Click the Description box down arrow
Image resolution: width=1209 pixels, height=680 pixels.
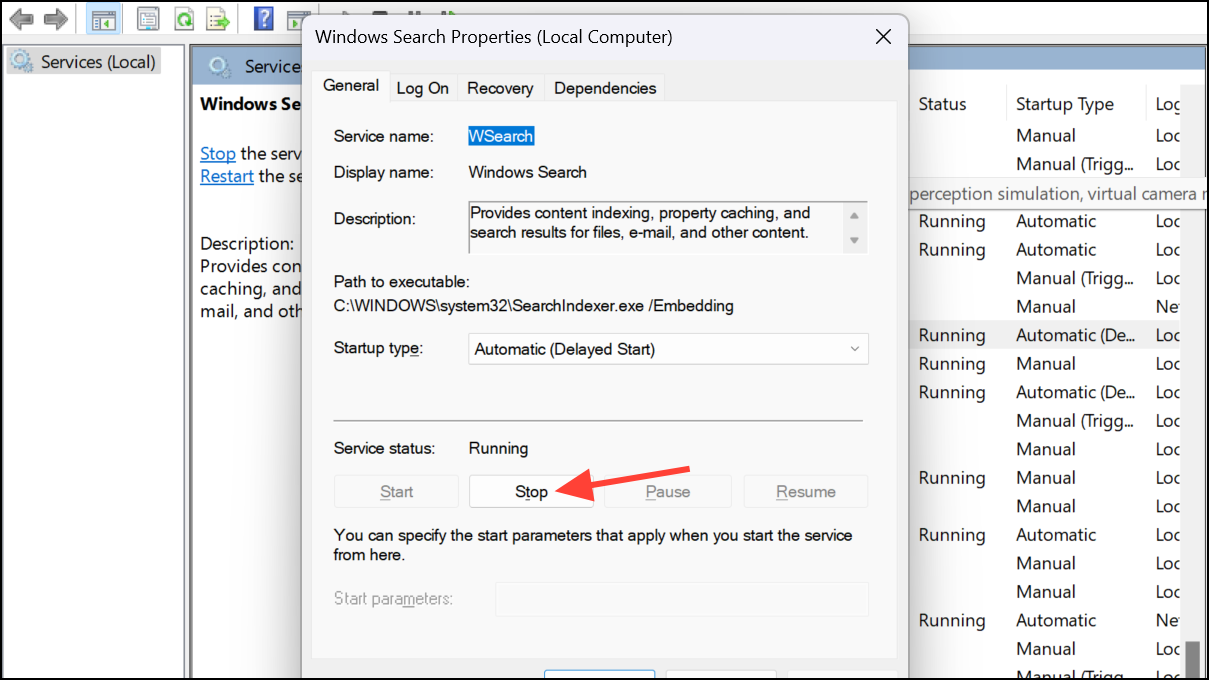pyautogui.click(x=854, y=240)
